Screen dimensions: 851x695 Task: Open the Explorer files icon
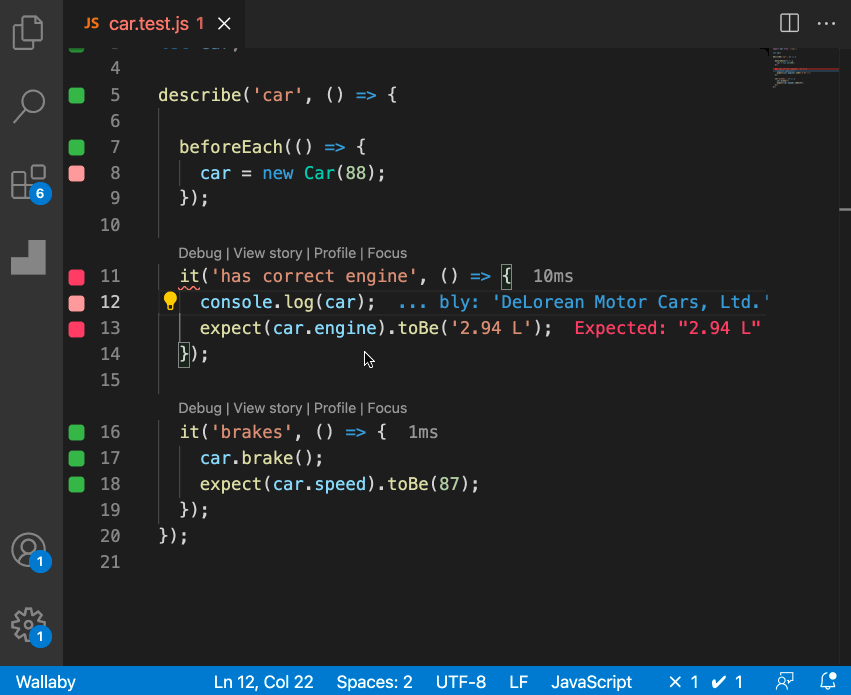point(28,31)
